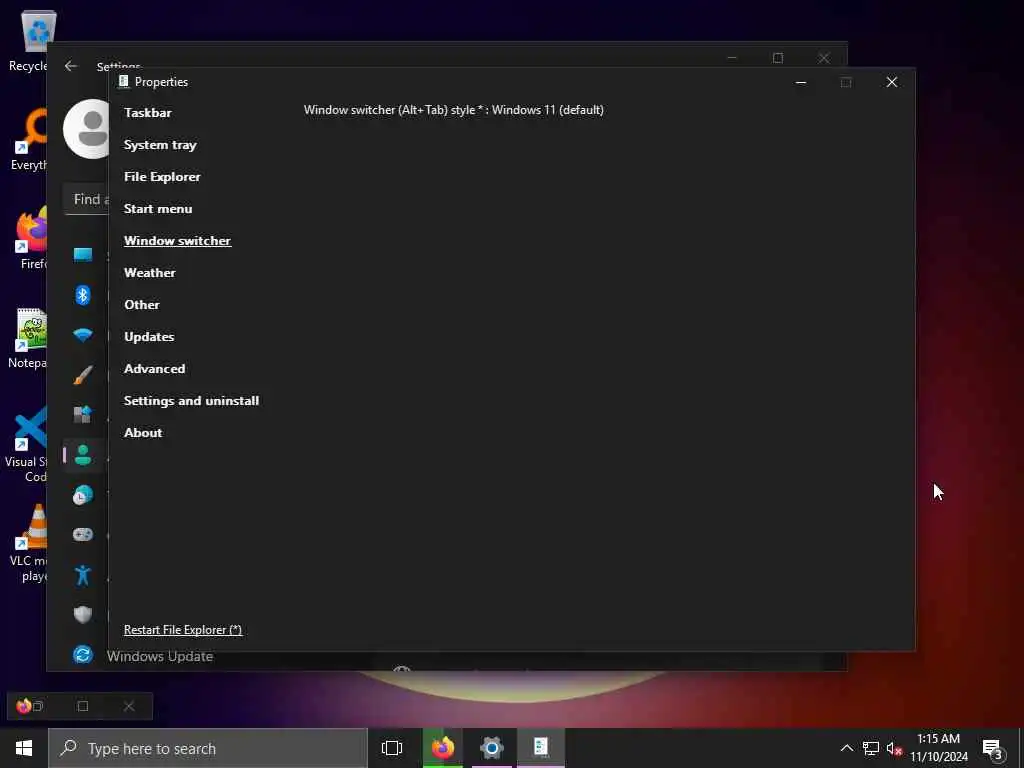Click the Restart File Explorer link
1024x768 pixels.
[183, 630]
